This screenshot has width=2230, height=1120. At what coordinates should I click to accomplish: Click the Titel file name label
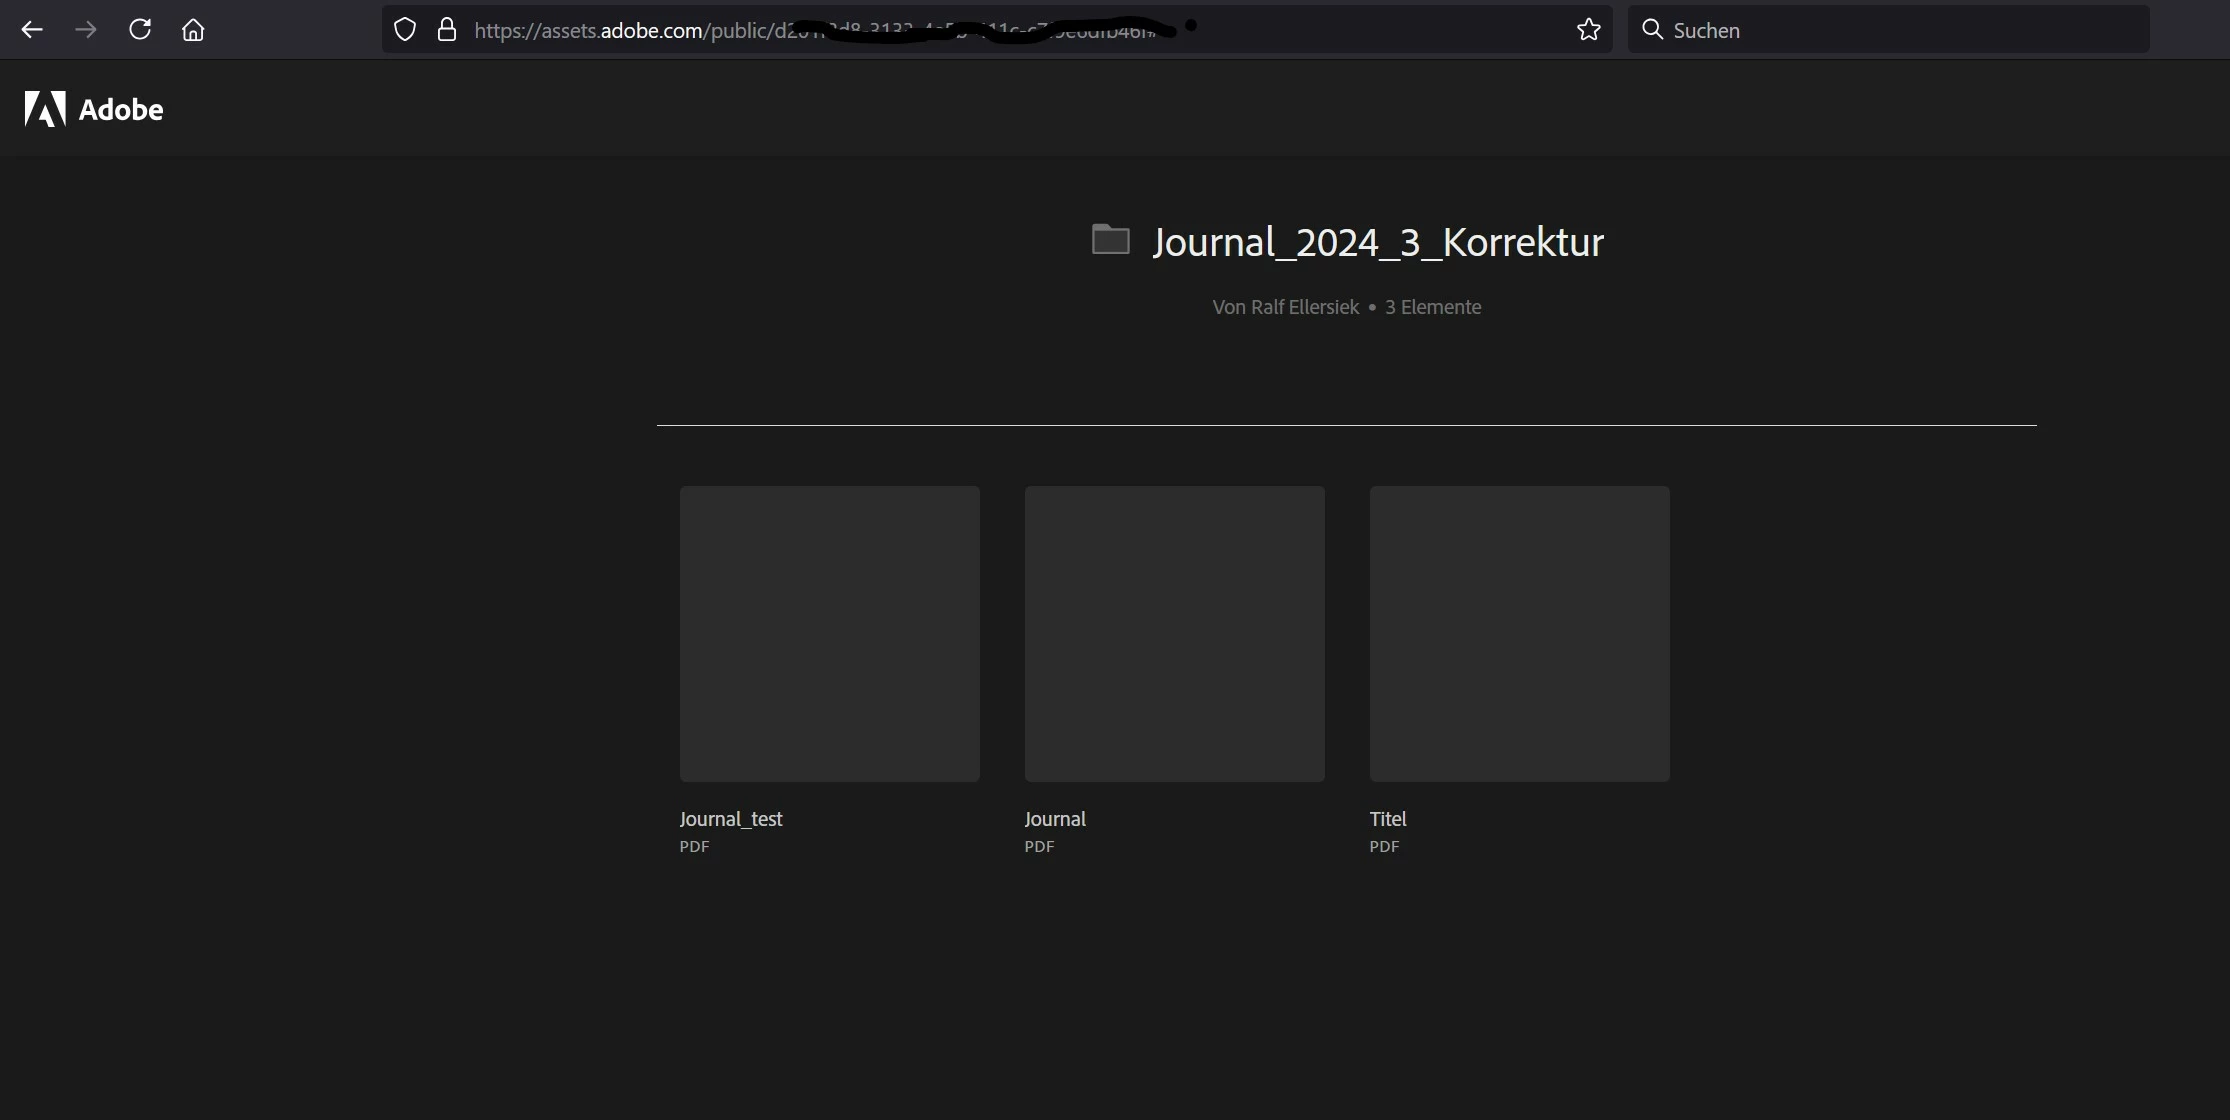pyautogui.click(x=1388, y=819)
